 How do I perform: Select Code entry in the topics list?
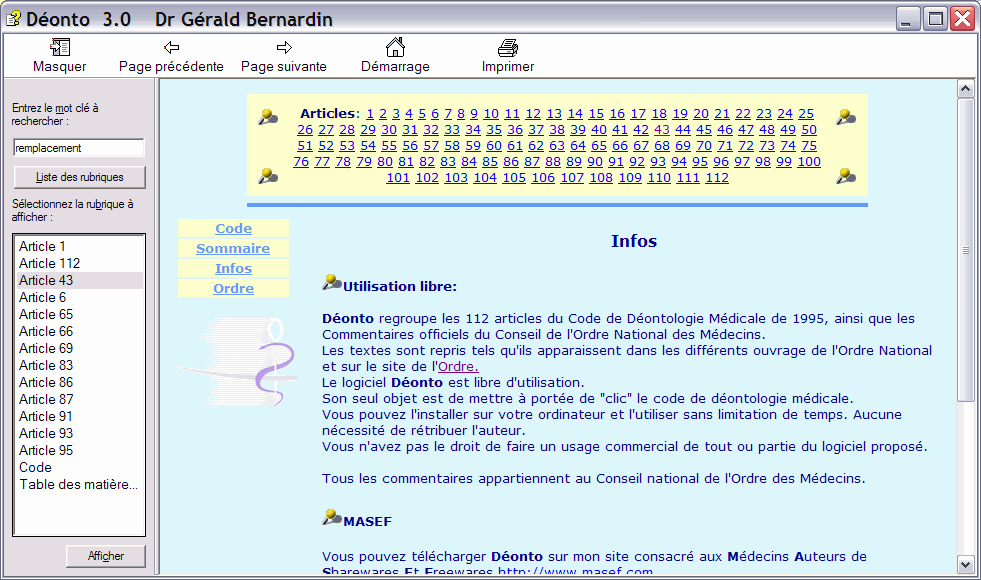click(79, 467)
